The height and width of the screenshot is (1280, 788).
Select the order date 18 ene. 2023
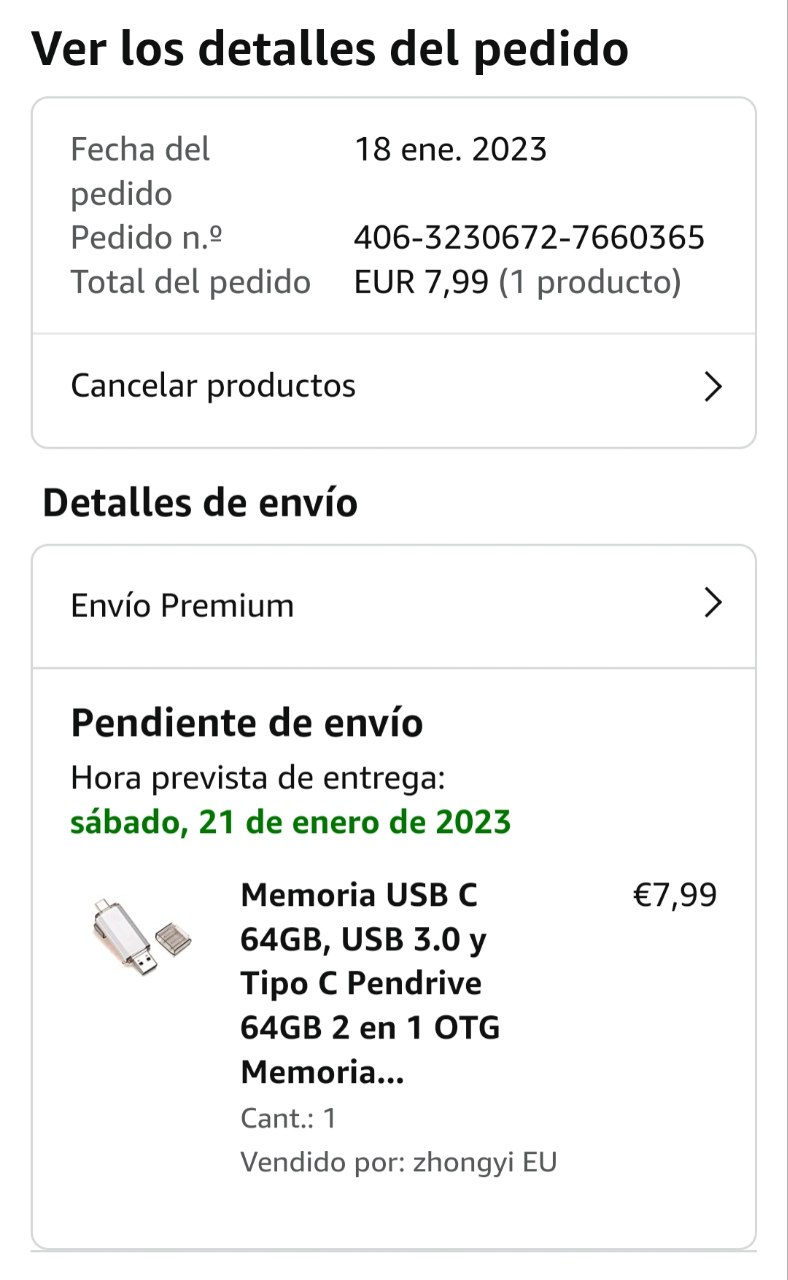pyautogui.click(x=451, y=150)
